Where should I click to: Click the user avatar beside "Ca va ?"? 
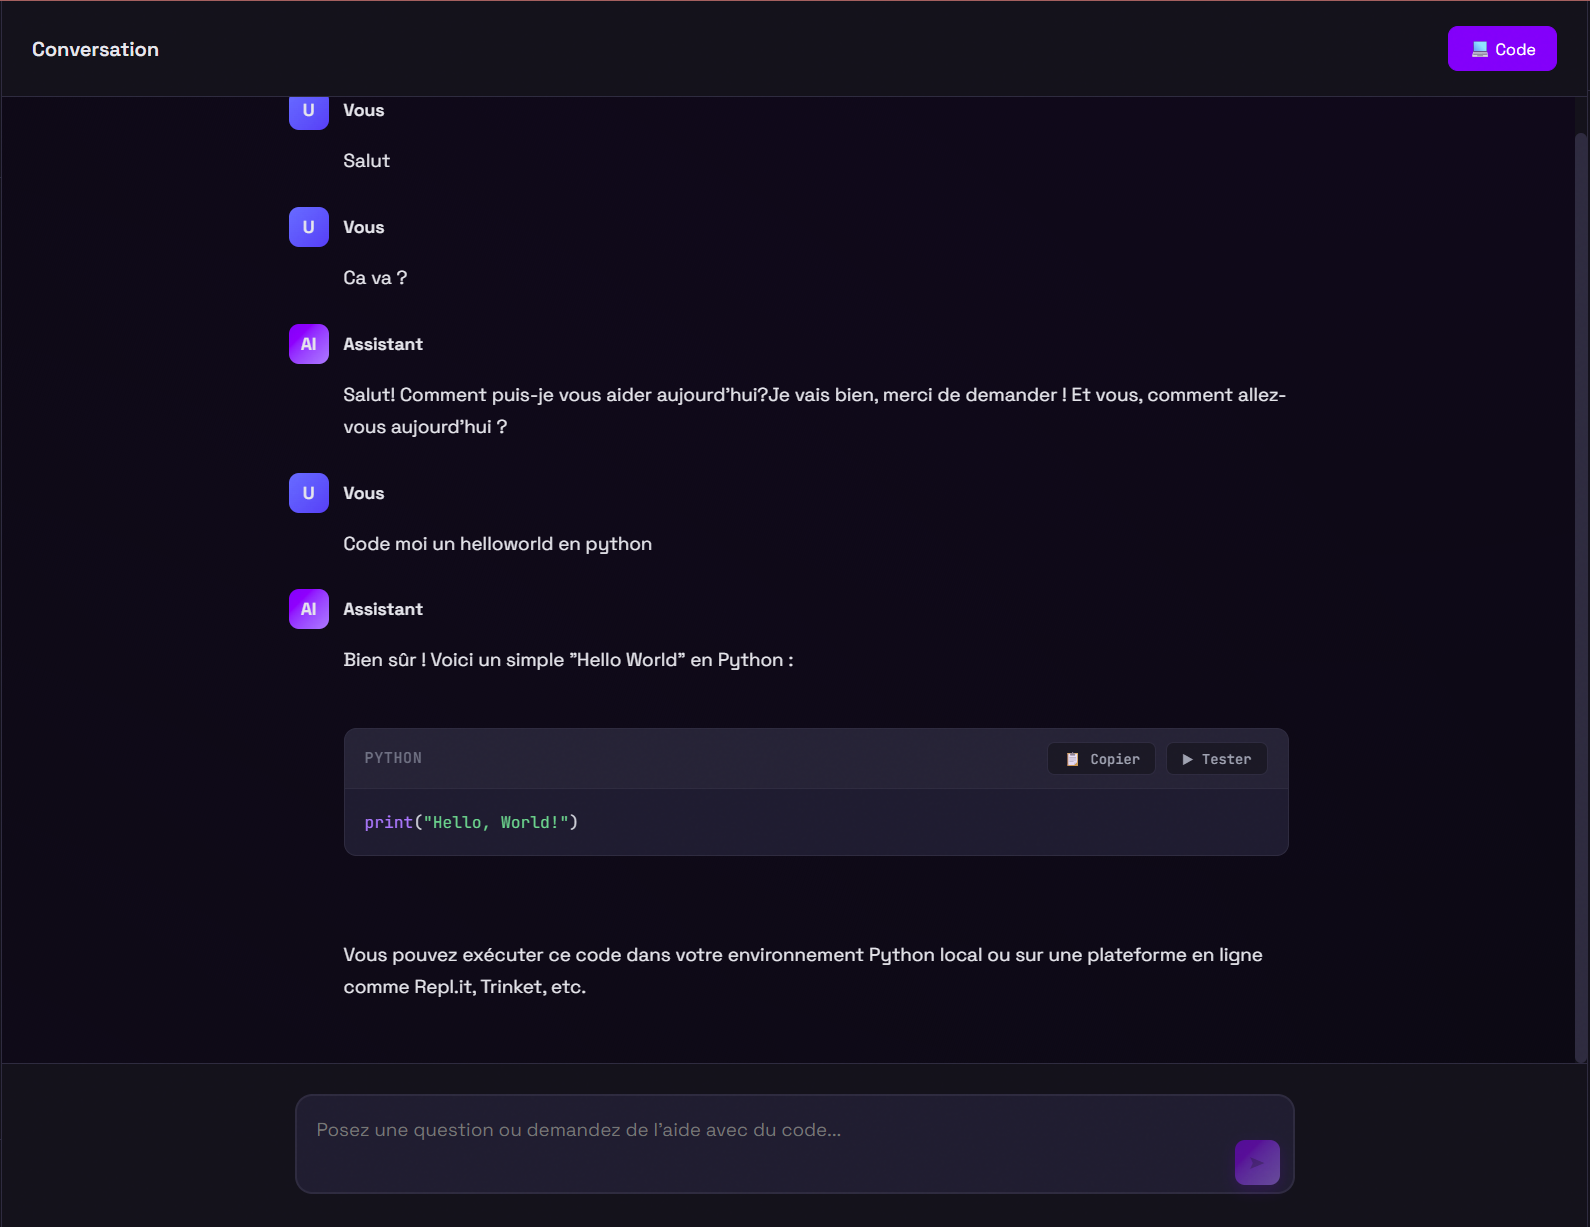309,227
